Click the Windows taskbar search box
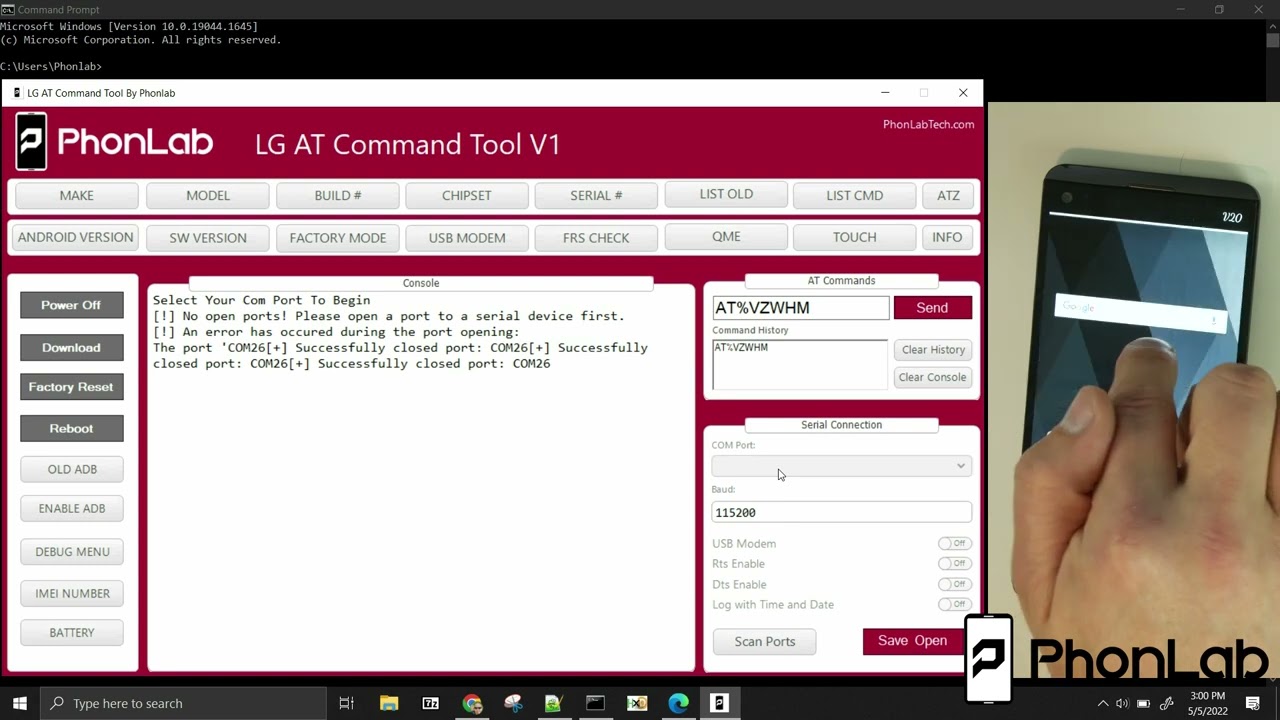The width and height of the screenshot is (1280, 720). click(182, 703)
